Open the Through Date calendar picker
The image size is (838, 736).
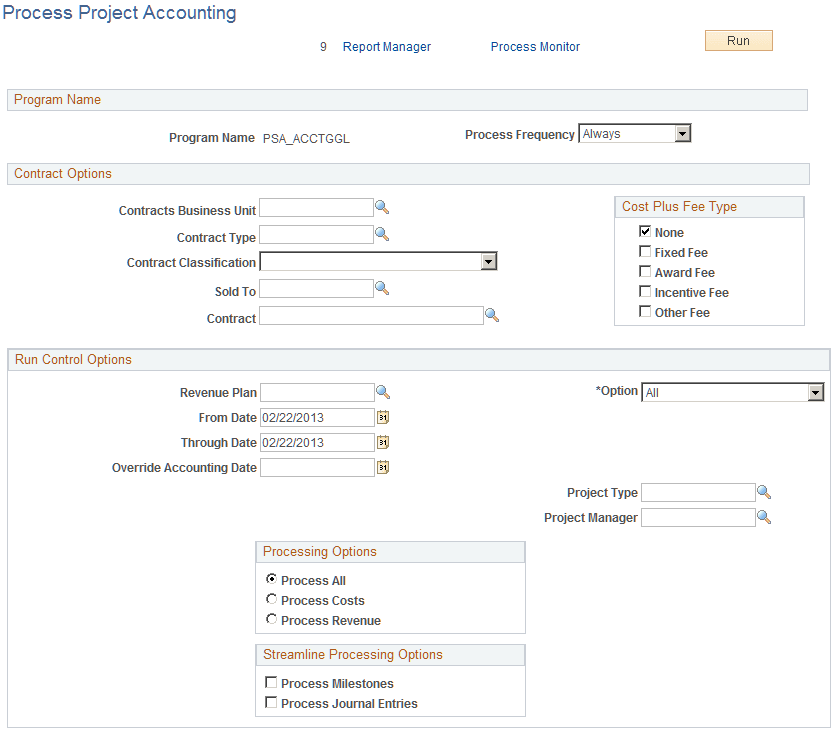pyautogui.click(x=382, y=442)
